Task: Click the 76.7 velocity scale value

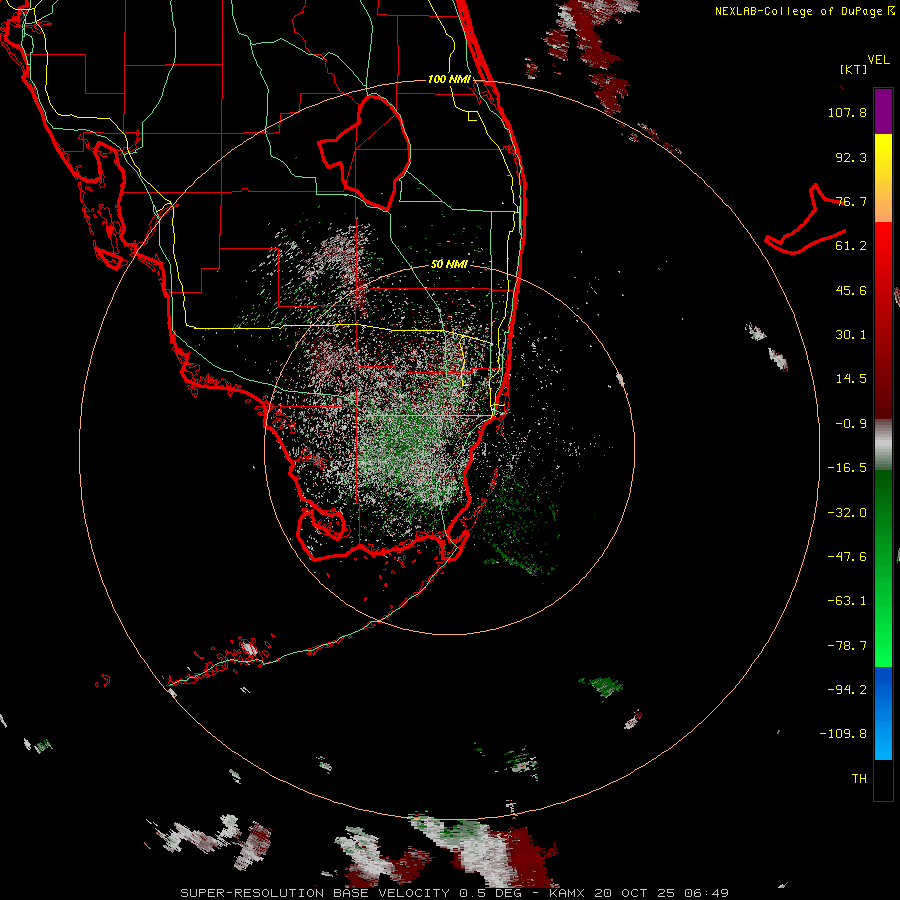Action: [x=851, y=201]
